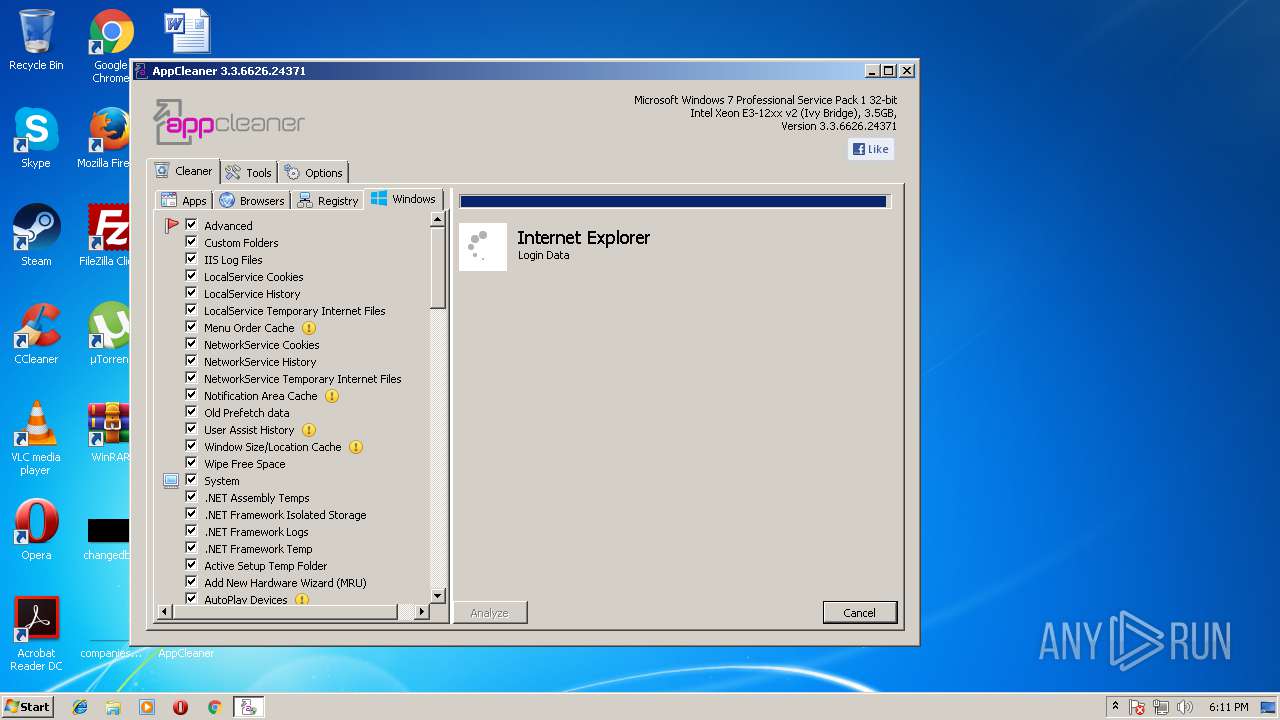Image resolution: width=1280 pixels, height=720 pixels.
Task: Click the horizontal scrollbar right arrow
Action: pos(422,611)
